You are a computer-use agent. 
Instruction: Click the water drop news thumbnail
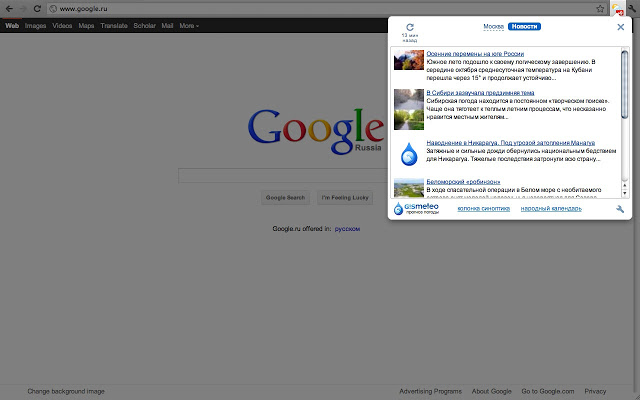409,154
